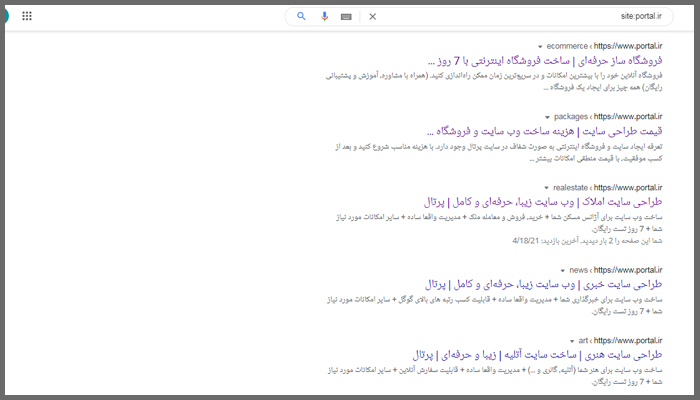Open the packages result title link
Screen dimensions: 700x400
(544, 131)
